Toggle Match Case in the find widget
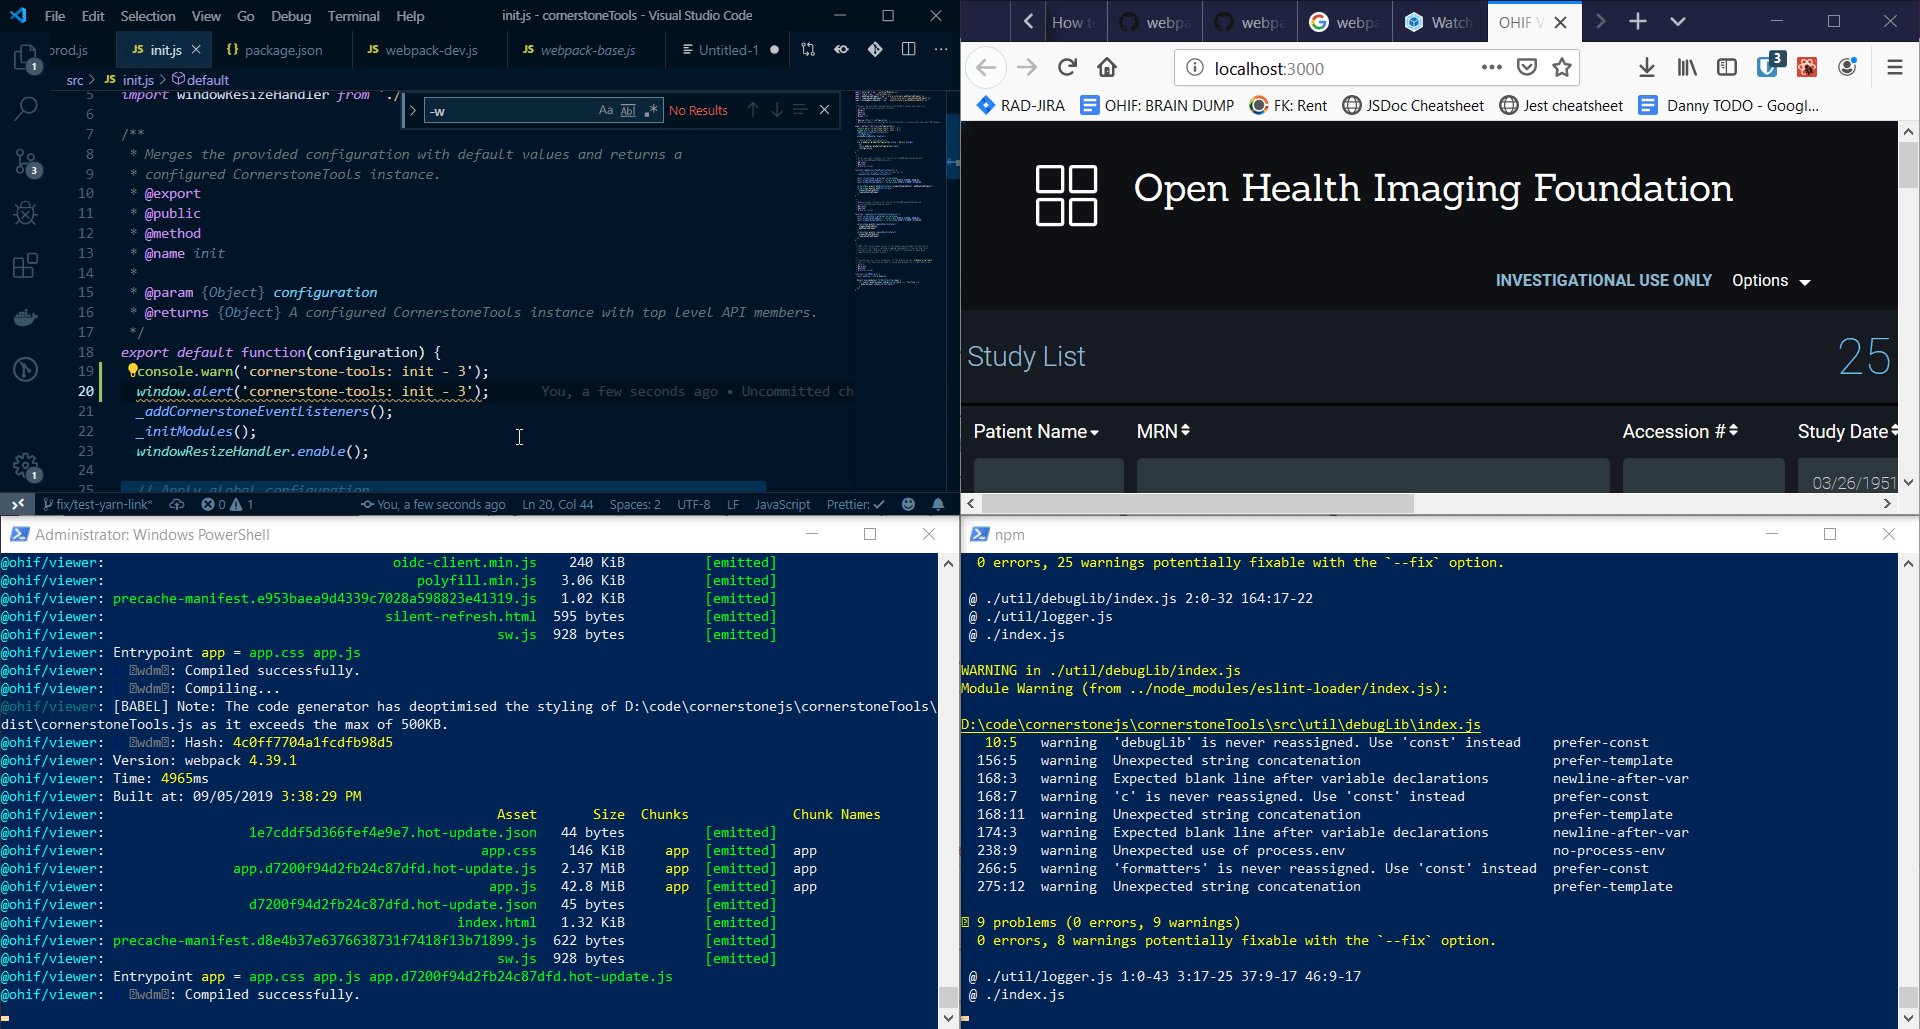1920x1029 pixels. point(606,110)
